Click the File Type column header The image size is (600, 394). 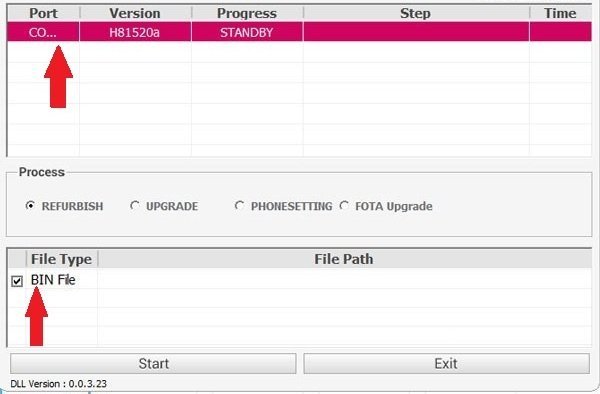coord(62,259)
